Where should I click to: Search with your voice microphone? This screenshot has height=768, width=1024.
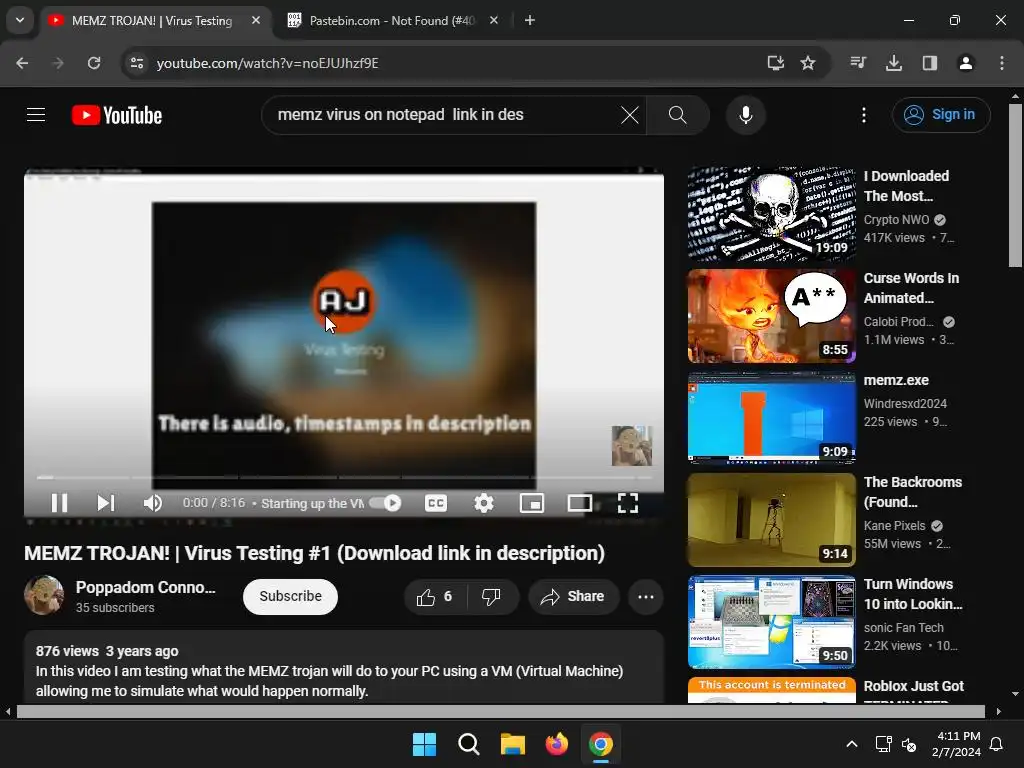click(745, 115)
